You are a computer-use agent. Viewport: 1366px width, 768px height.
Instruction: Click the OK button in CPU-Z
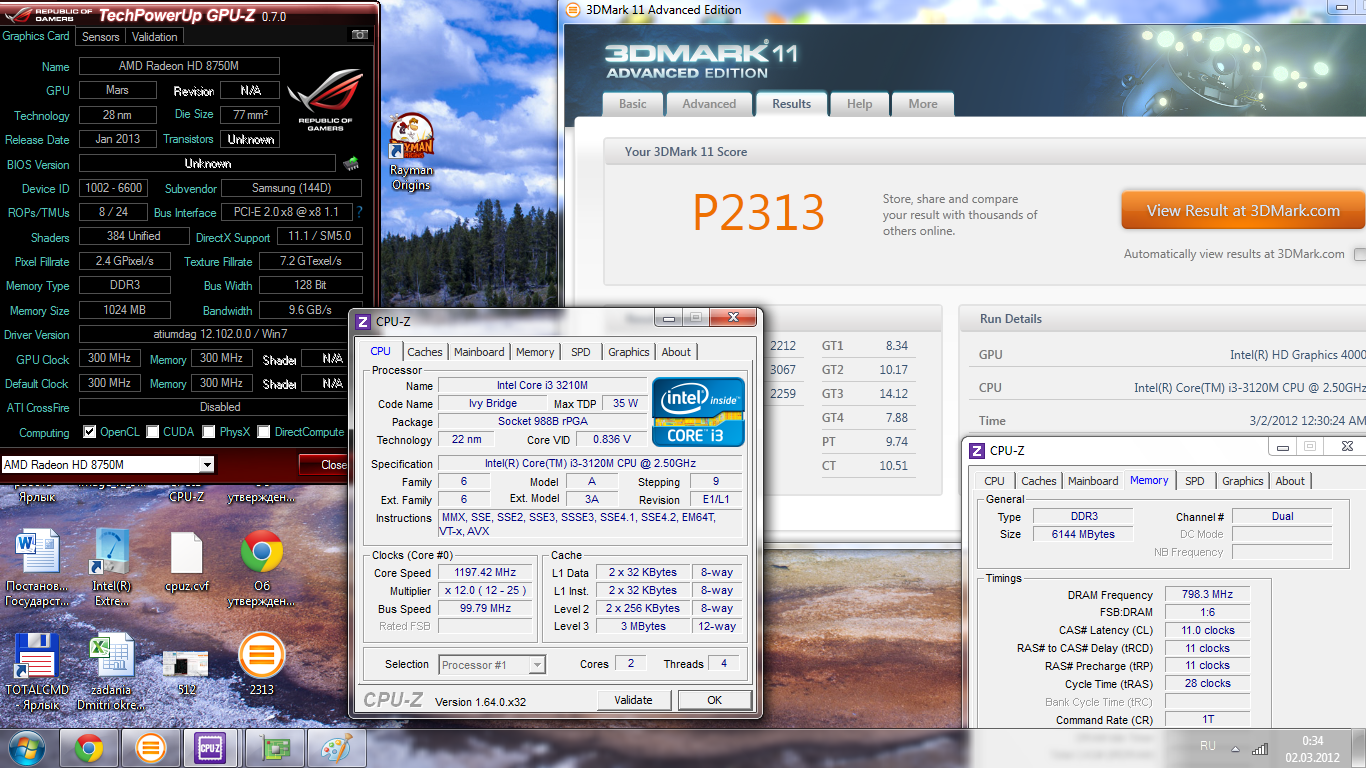point(714,700)
